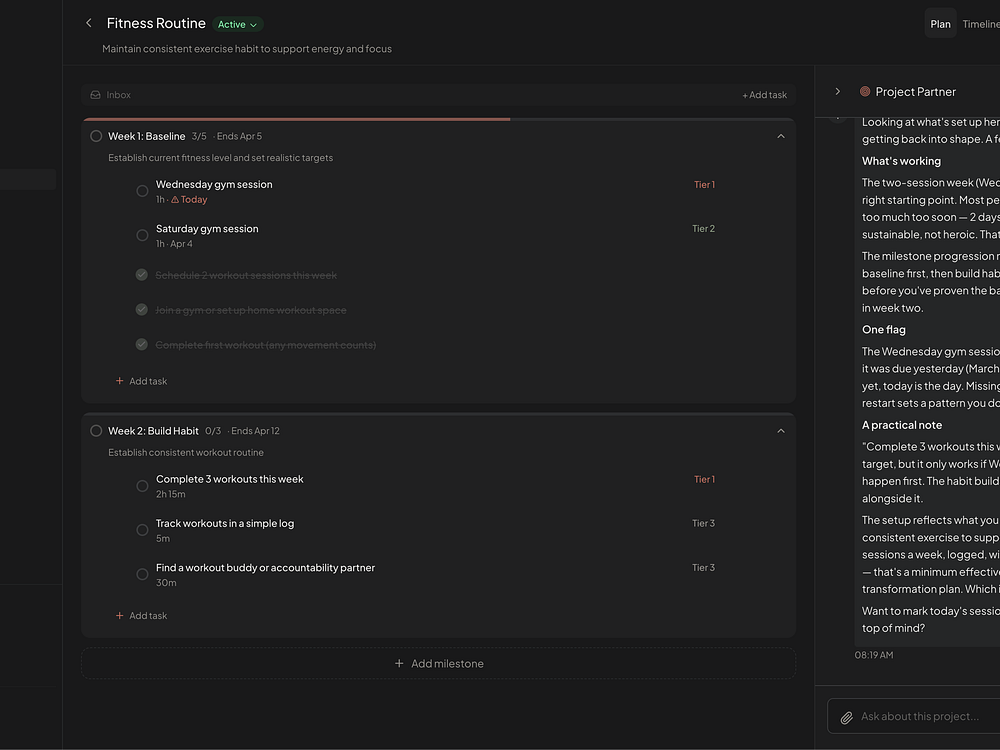Click the plus icon on Add milestone
Screen dimensions: 1000x750
pos(399,664)
